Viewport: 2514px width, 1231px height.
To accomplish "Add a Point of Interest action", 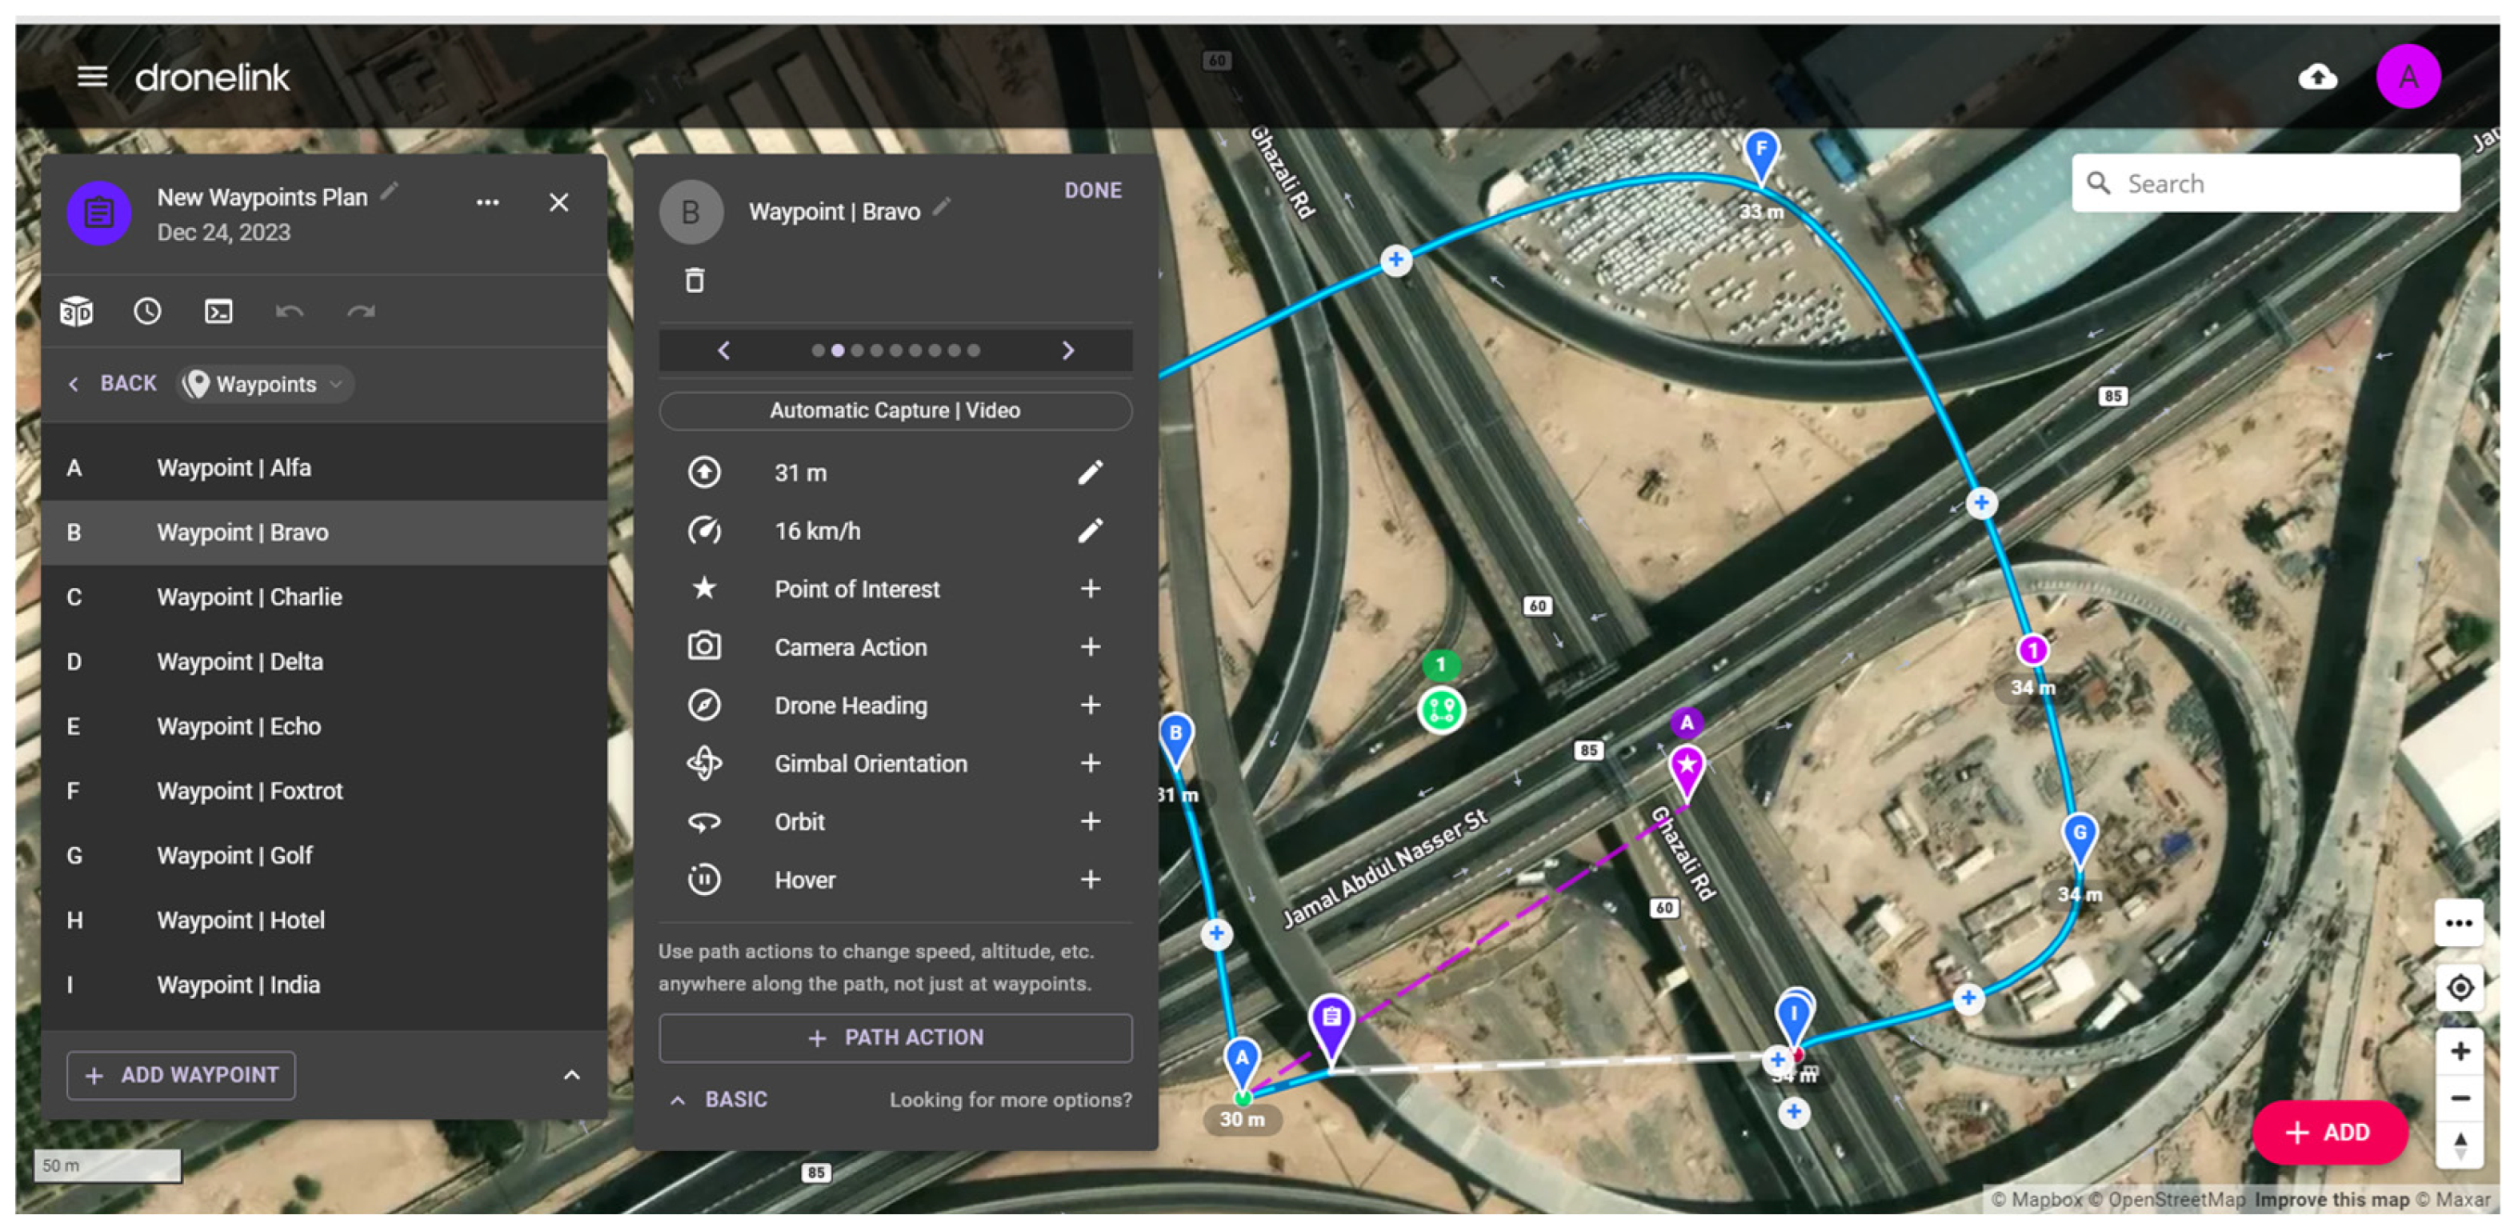I will click(1091, 589).
